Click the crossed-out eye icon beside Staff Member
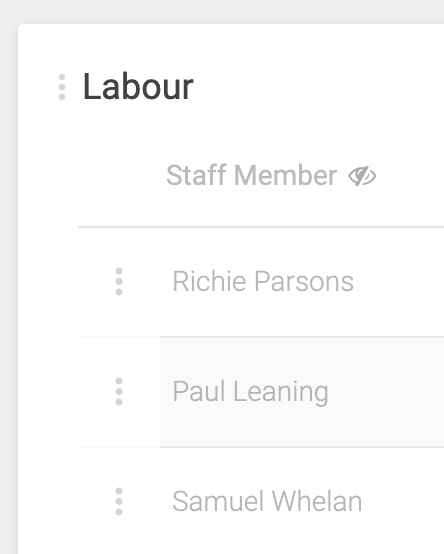Image resolution: width=444 pixels, height=554 pixels. point(362,176)
